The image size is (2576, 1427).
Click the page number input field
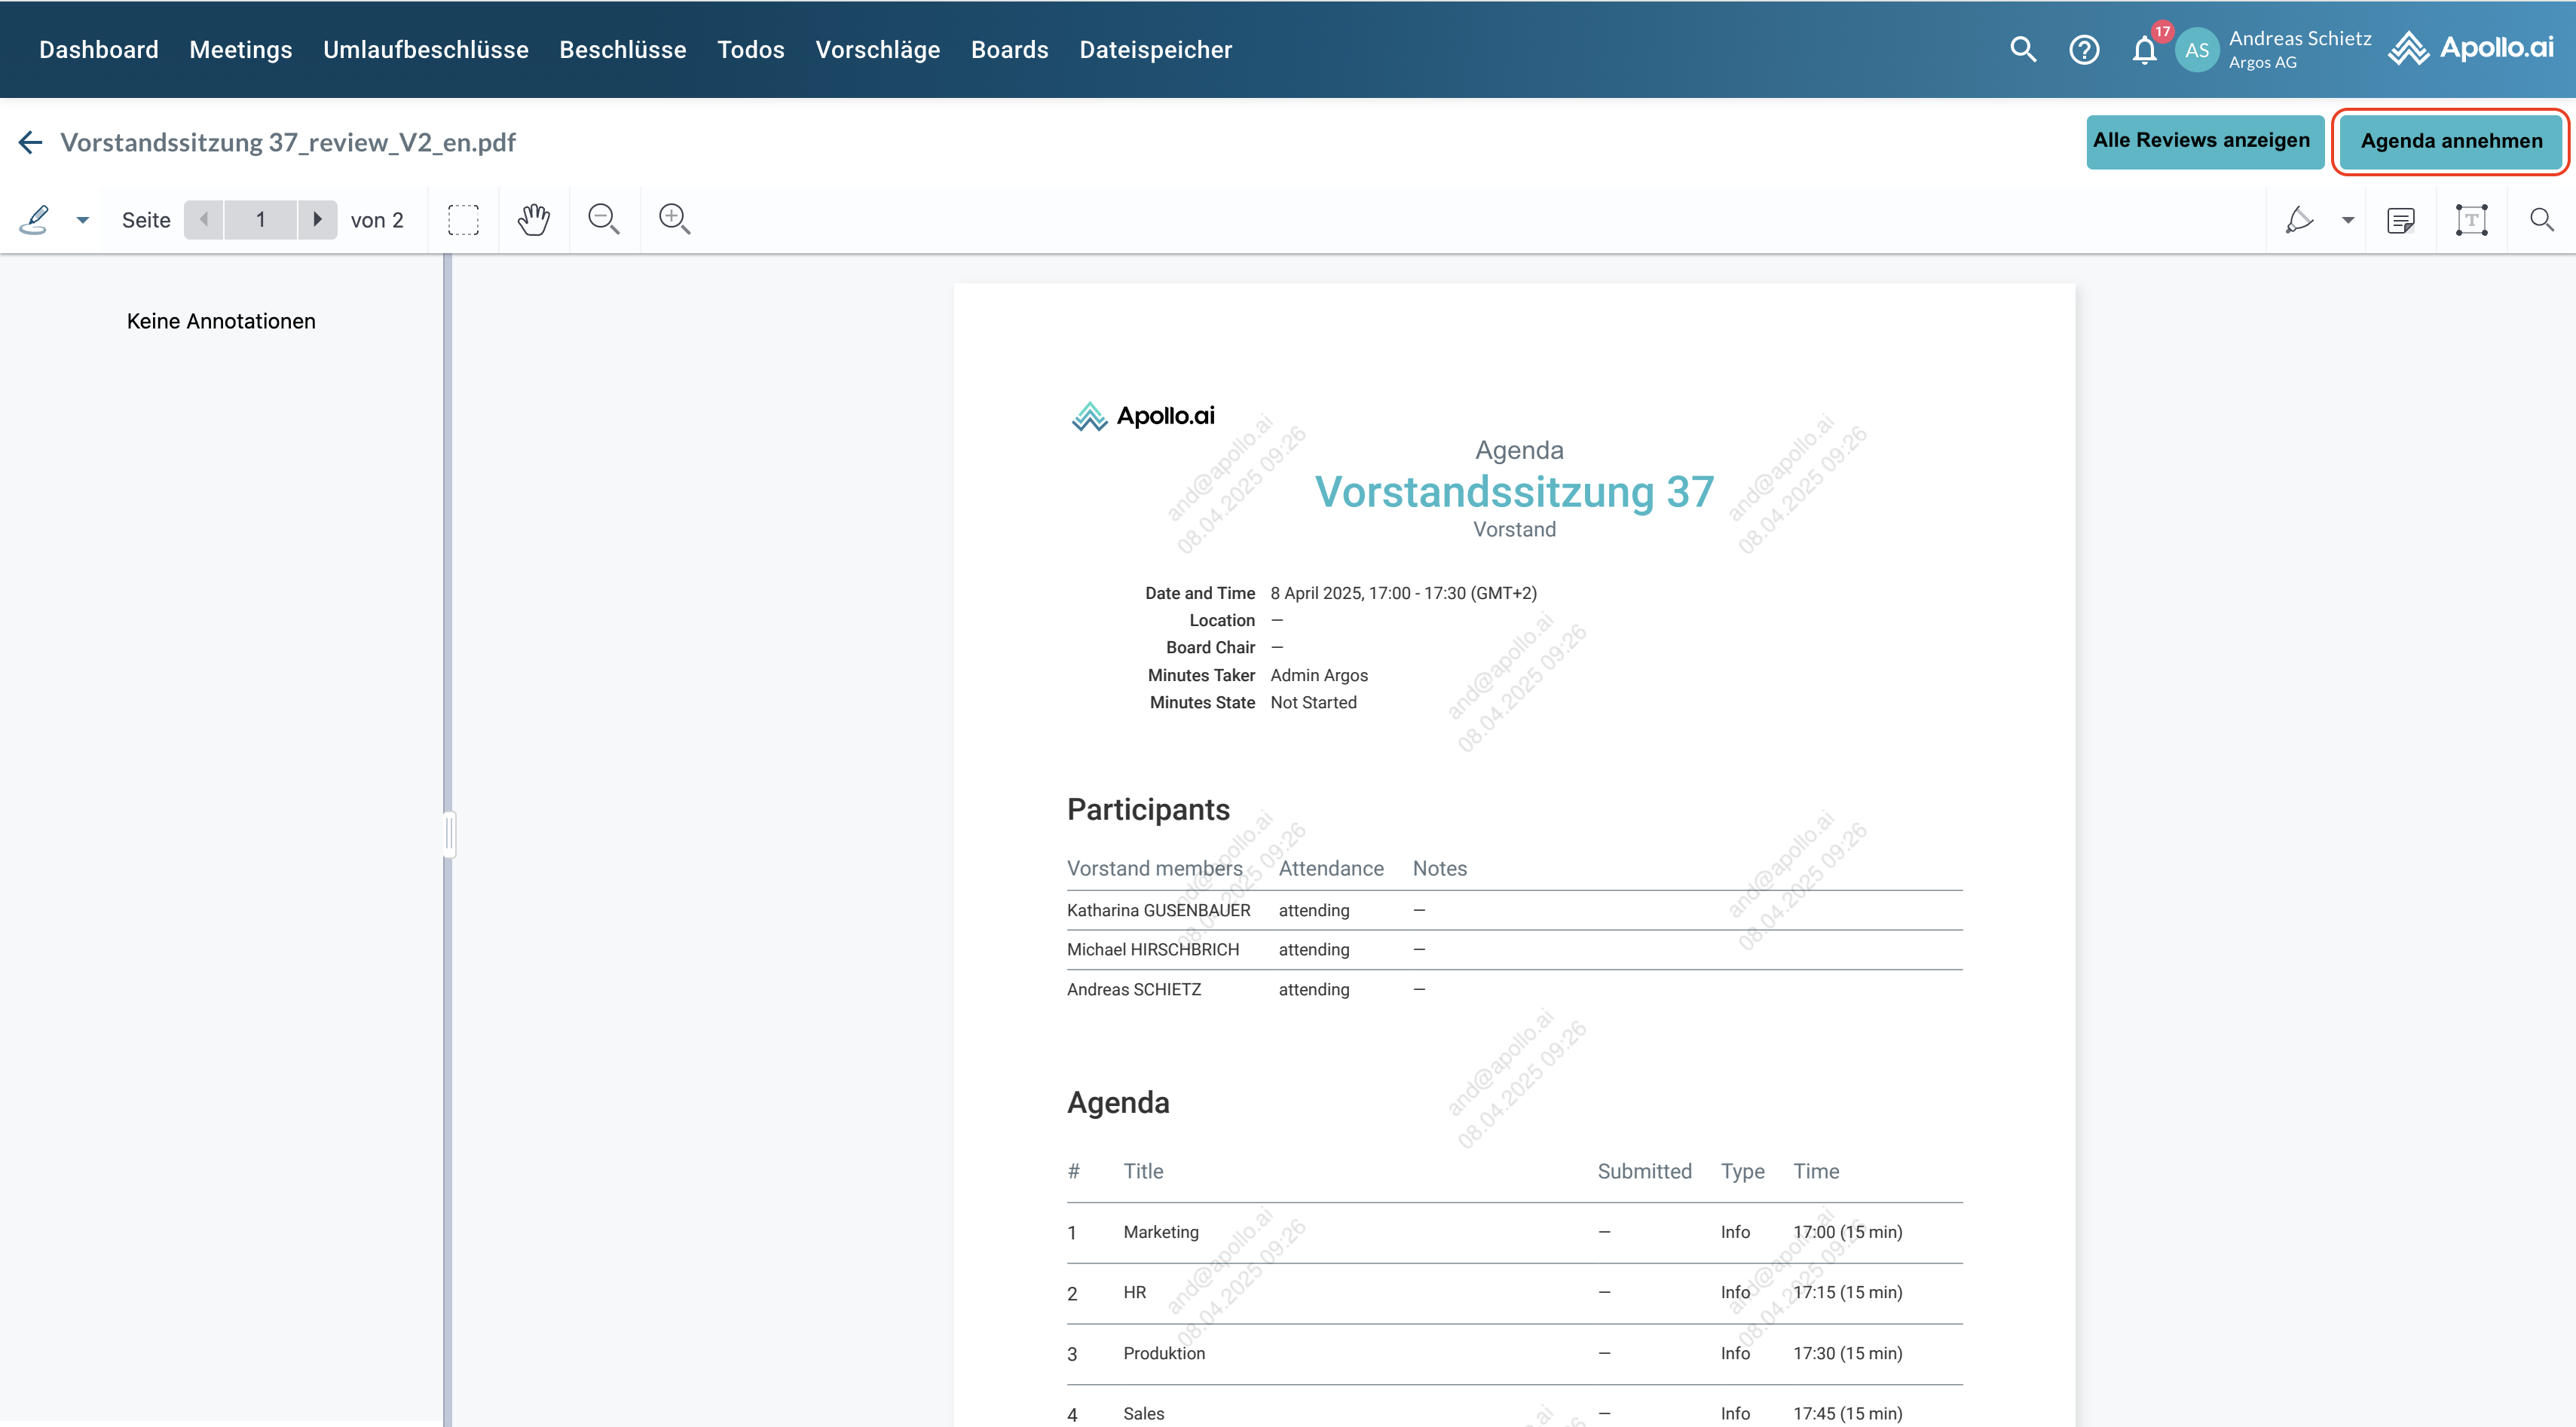(x=261, y=219)
